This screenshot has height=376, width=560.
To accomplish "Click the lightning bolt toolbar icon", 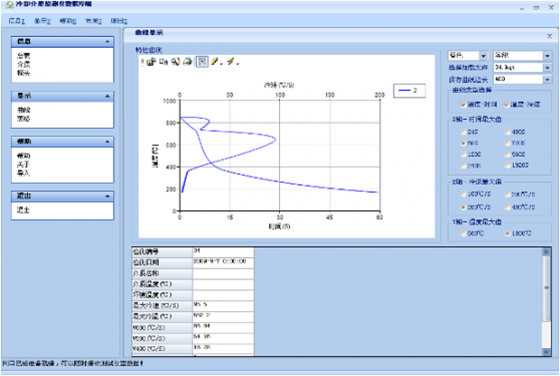I will 231,62.
